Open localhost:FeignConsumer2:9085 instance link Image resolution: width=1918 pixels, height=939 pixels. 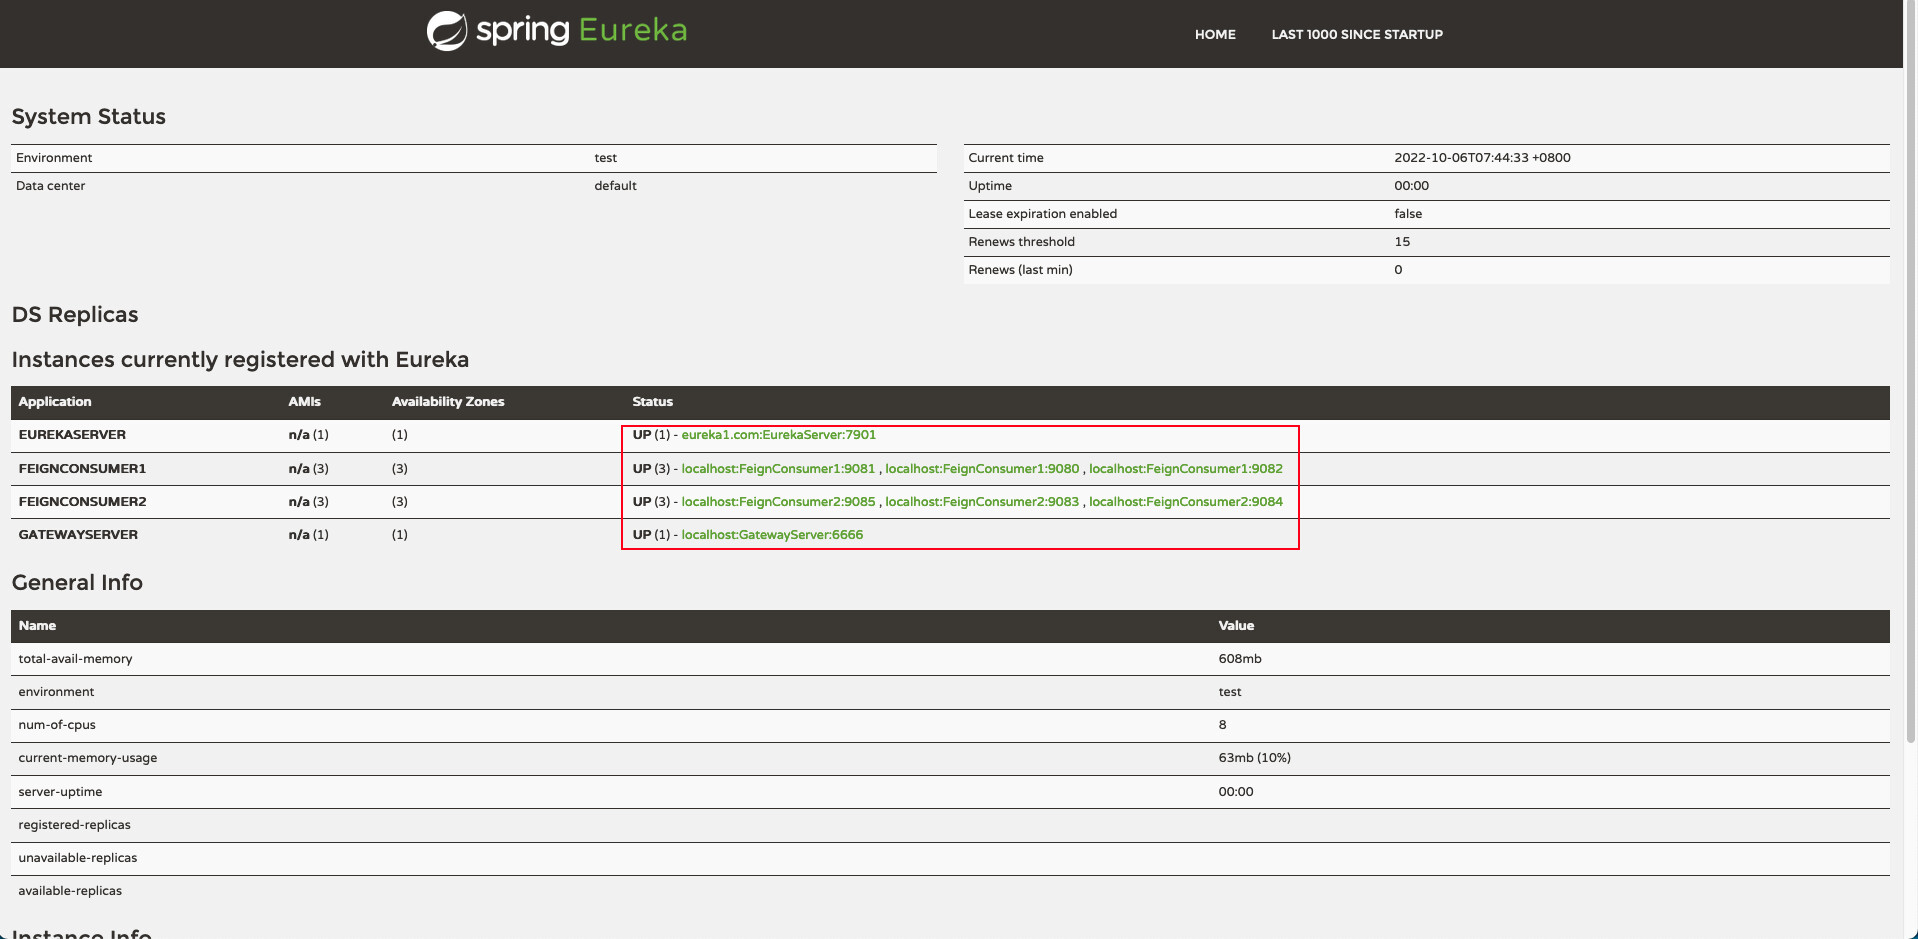778,502
